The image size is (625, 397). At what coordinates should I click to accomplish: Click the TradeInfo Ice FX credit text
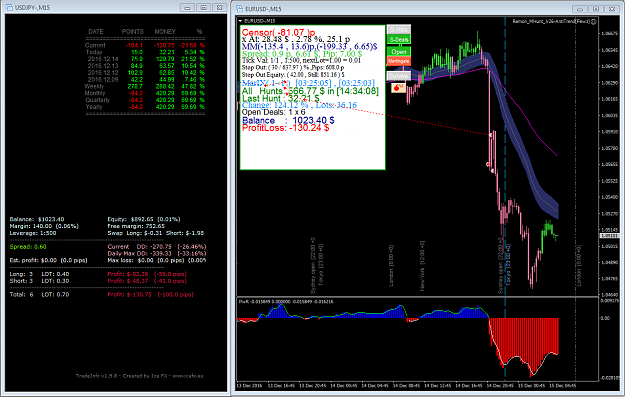click(140, 376)
